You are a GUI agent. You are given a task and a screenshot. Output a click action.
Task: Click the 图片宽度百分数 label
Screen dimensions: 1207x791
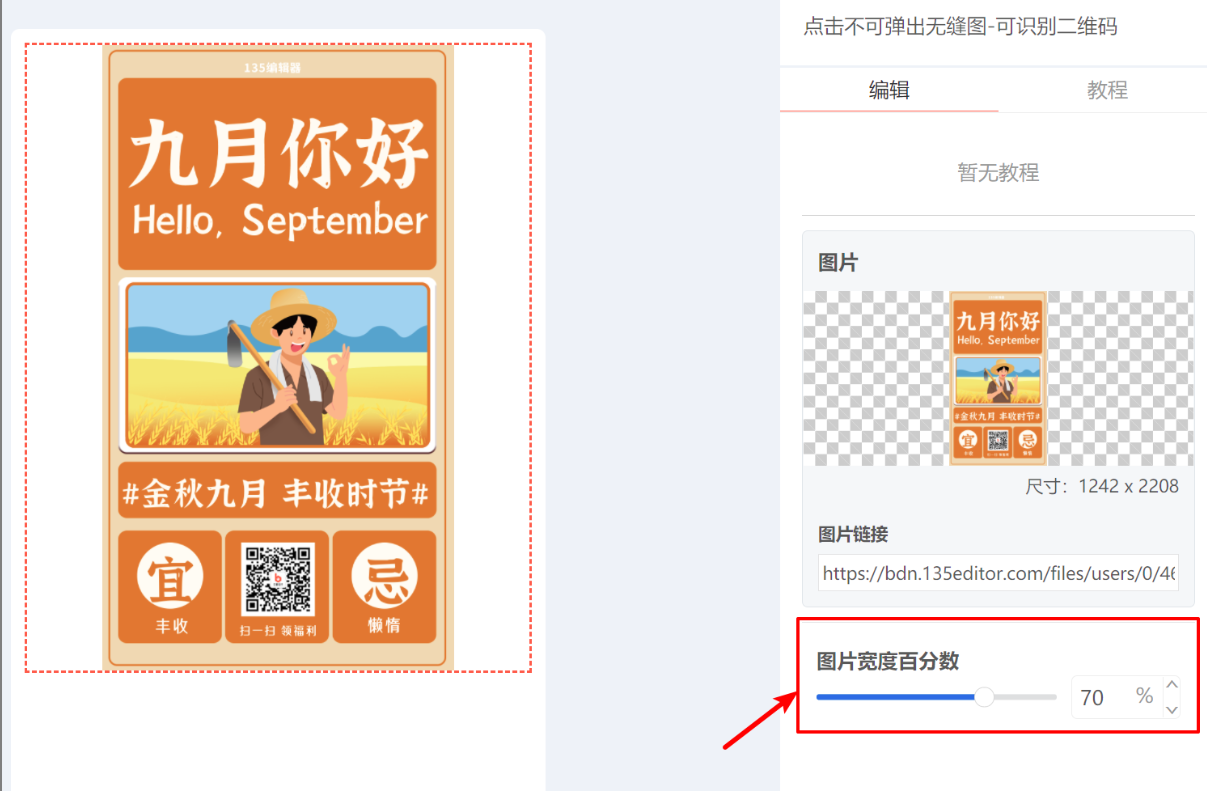888,661
